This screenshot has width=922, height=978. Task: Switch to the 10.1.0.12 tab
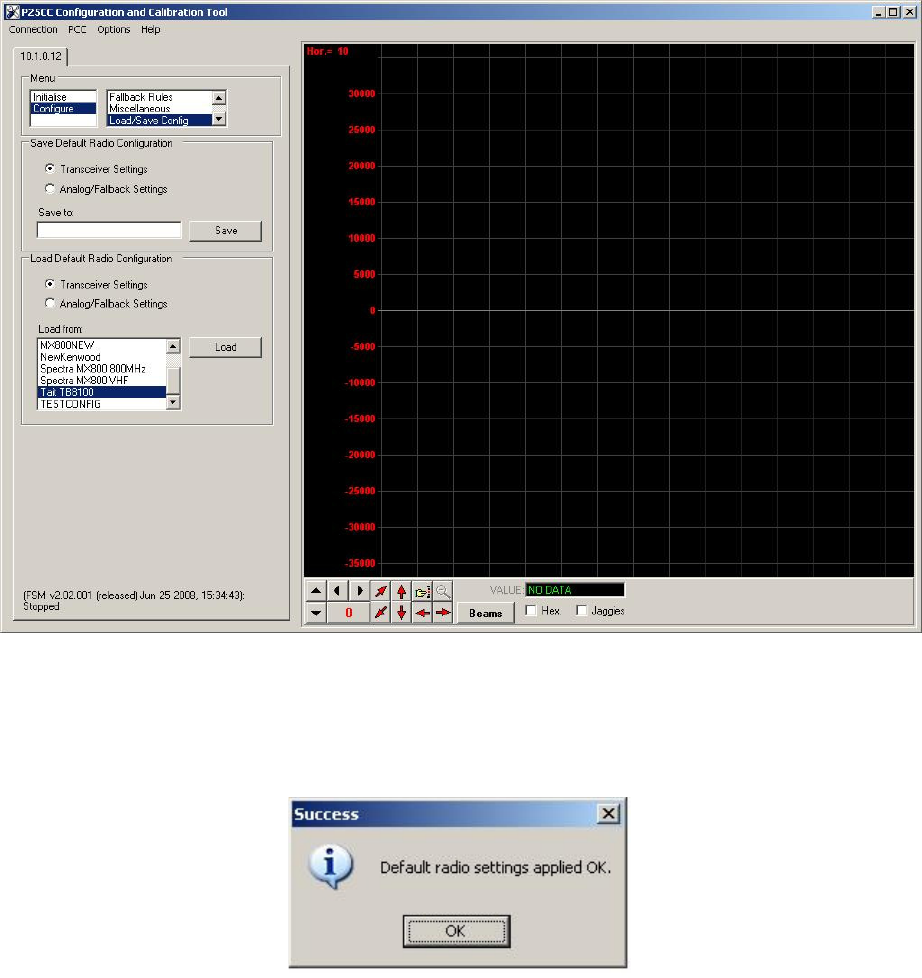pyautogui.click(x=41, y=56)
